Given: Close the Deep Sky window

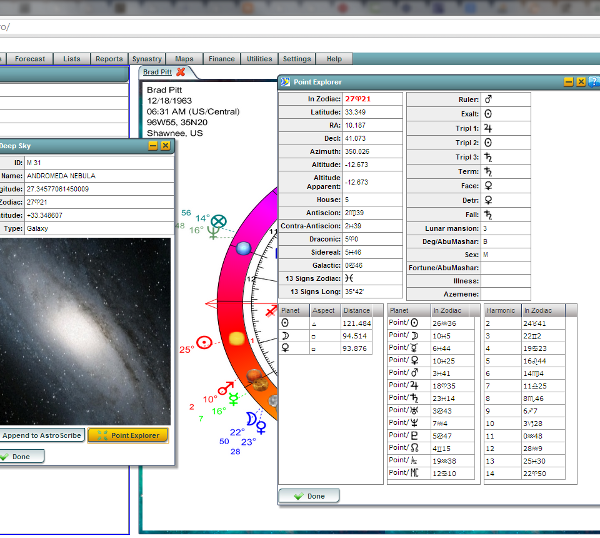Looking at the screenshot, I should pyautogui.click(x=166, y=145).
